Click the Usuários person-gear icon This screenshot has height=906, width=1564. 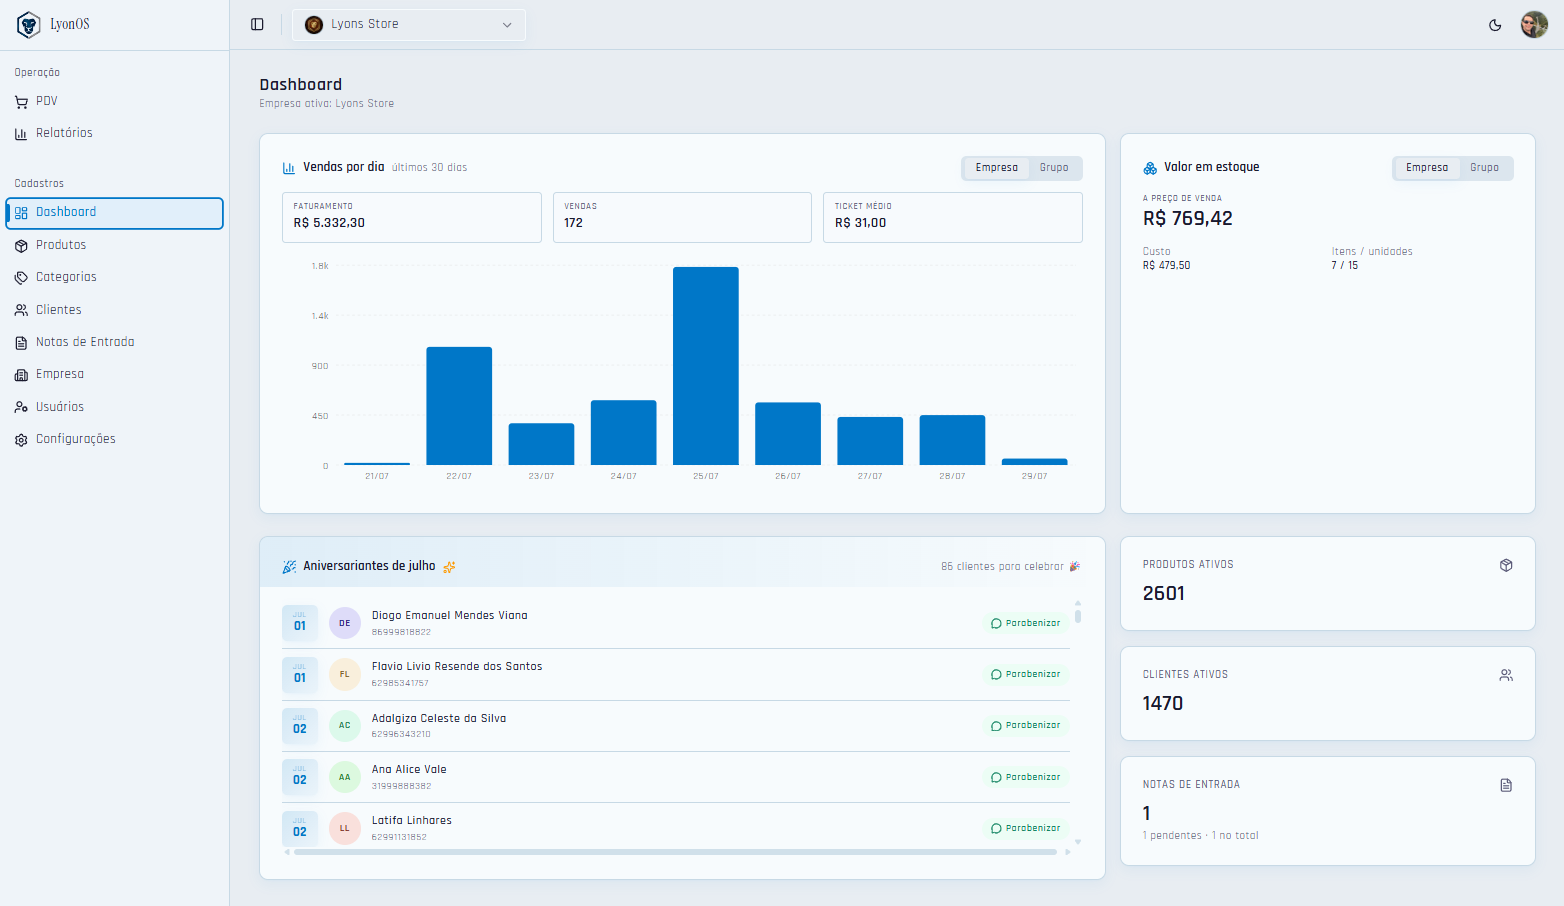[21, 408]
